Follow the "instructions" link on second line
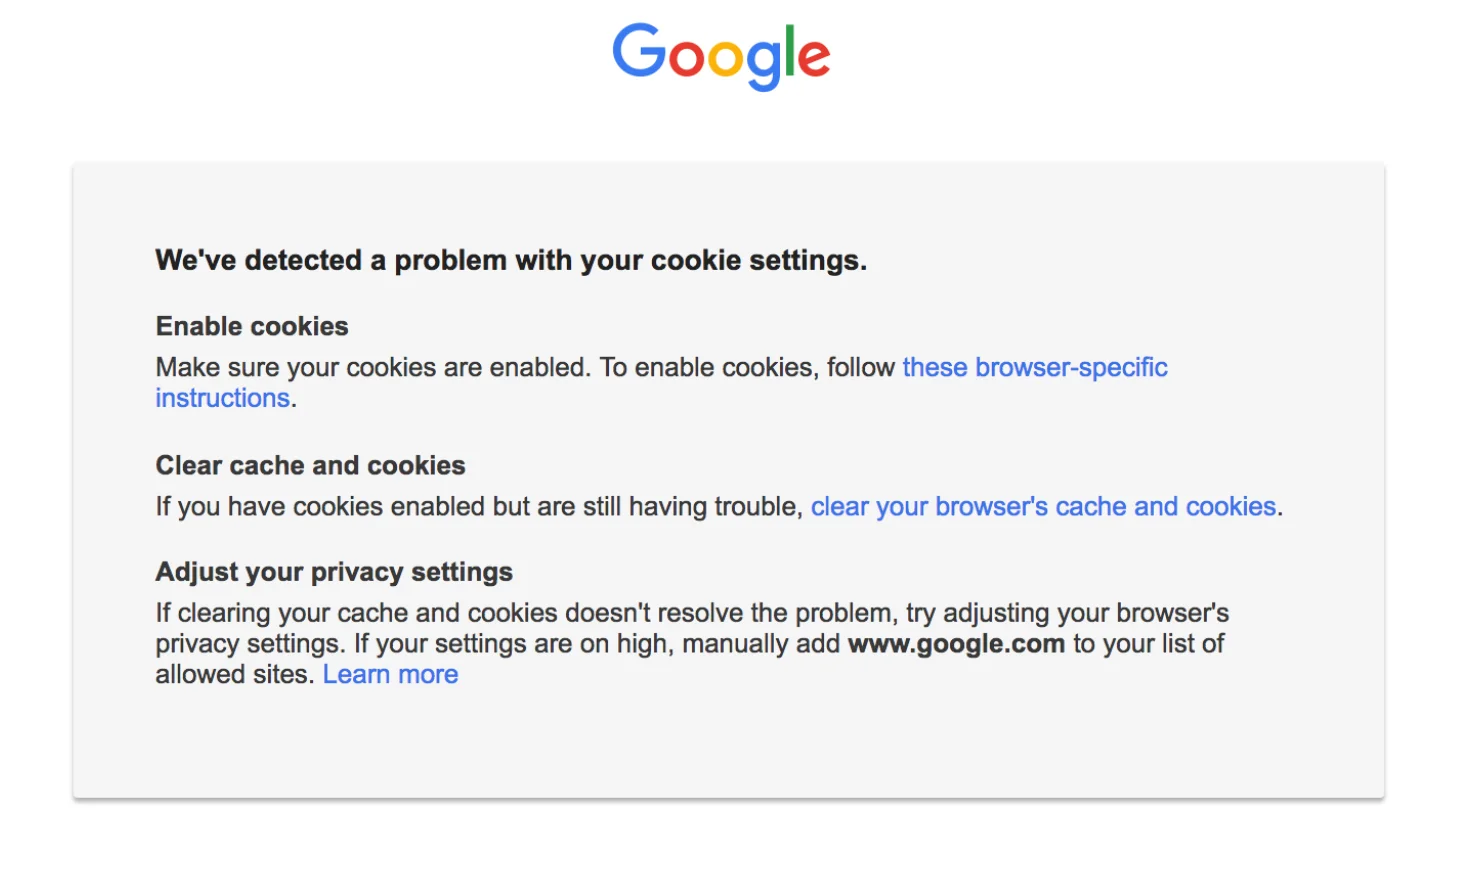 222,398
